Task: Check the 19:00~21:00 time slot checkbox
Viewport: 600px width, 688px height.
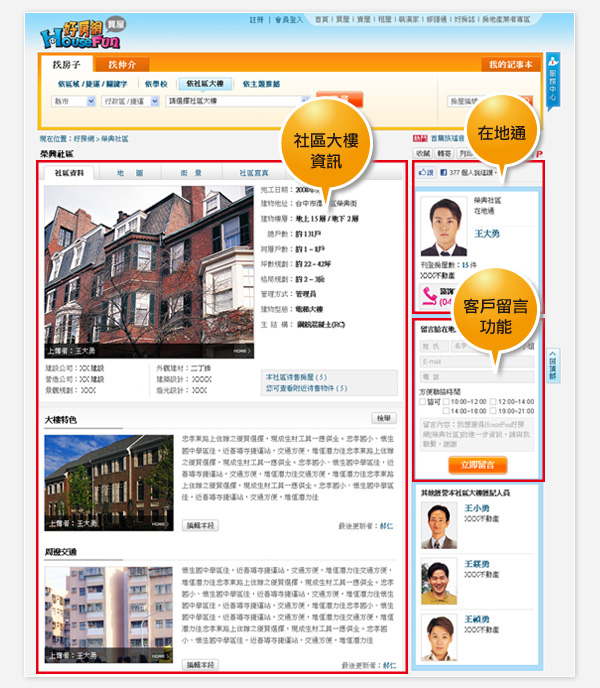Action: pos(493,411)
